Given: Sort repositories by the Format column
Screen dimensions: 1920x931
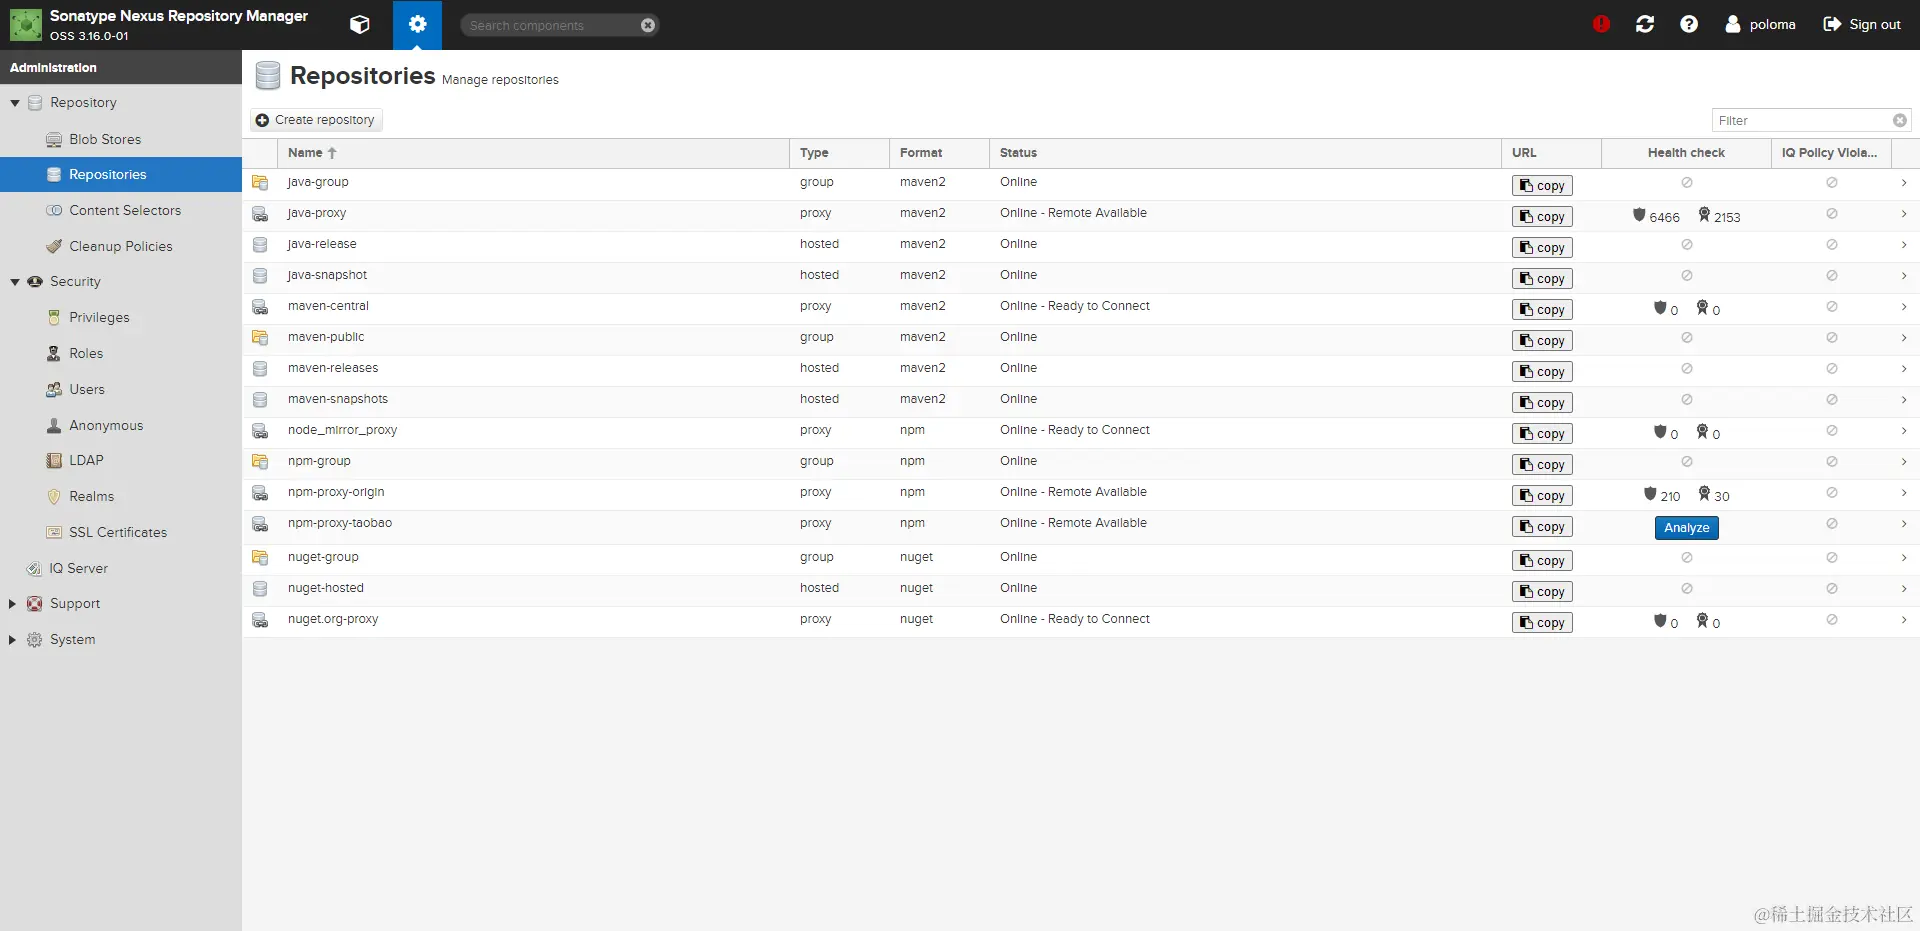Looking at the screenshot, I should click(x=939, y=153).
